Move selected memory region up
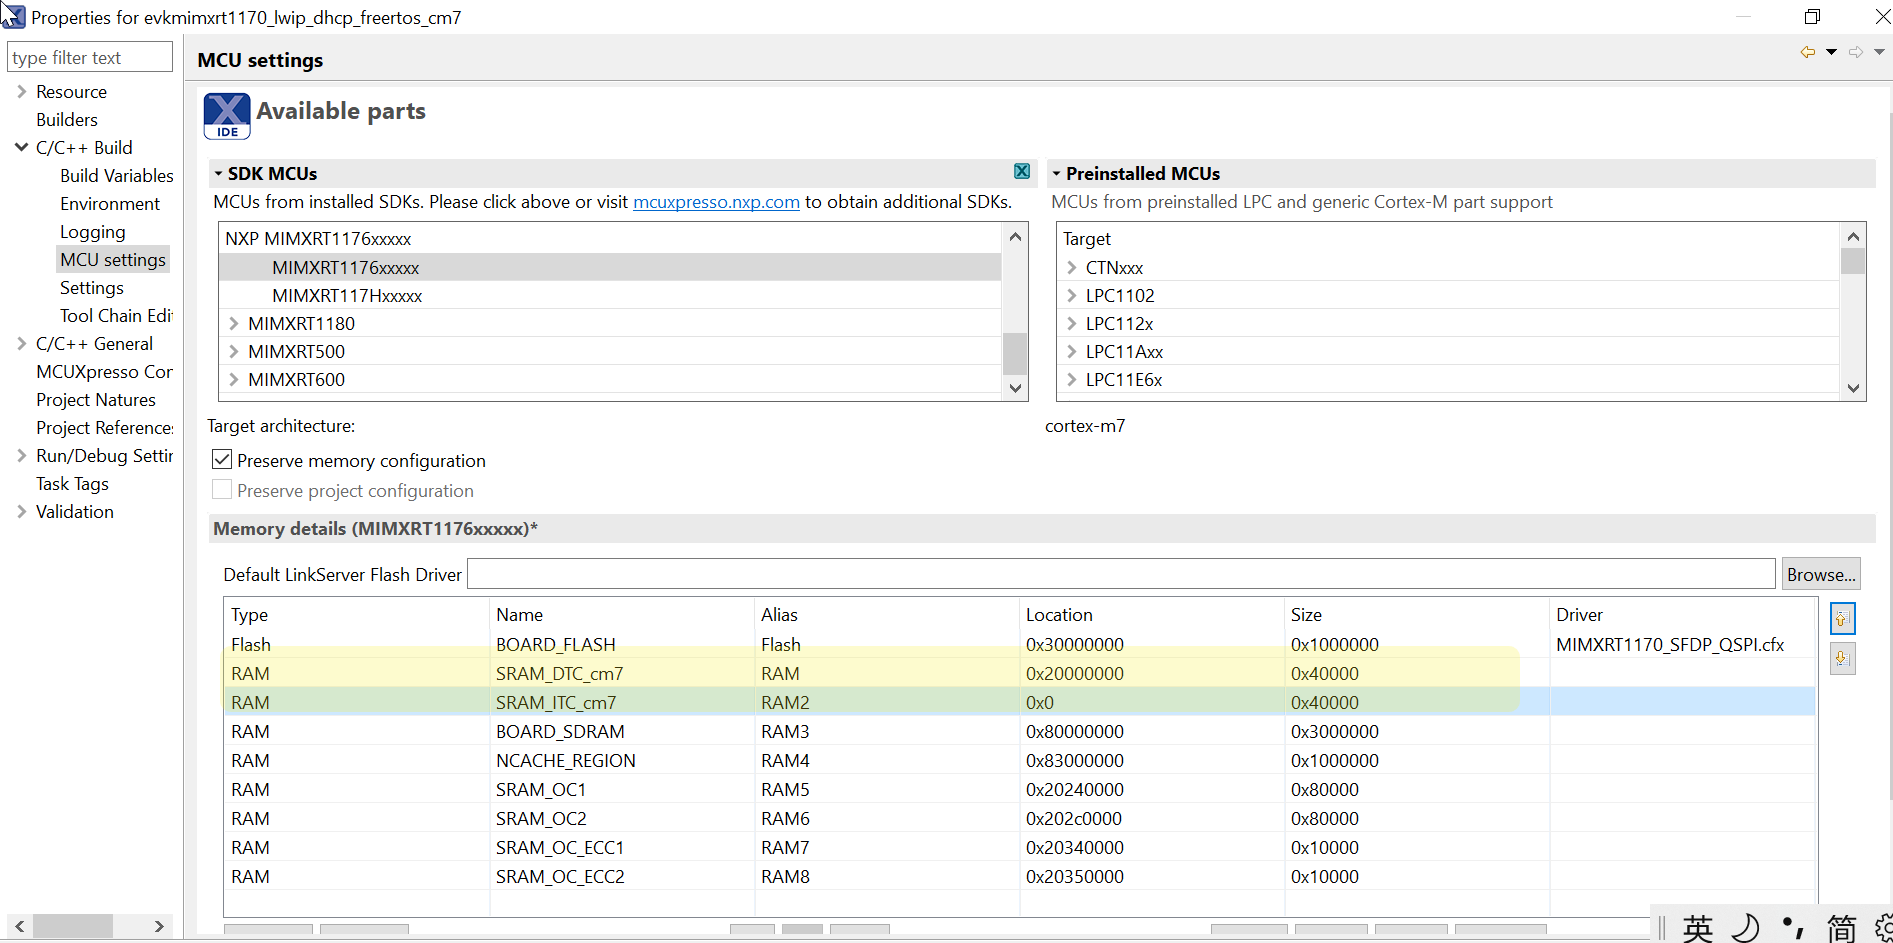The width and height of the screenshot is (1893, 943). pos(1842,619)
